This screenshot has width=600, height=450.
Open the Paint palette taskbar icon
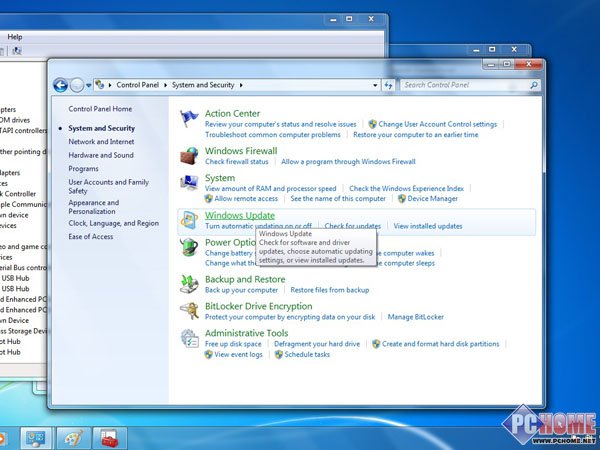click(x=73, y=438)
